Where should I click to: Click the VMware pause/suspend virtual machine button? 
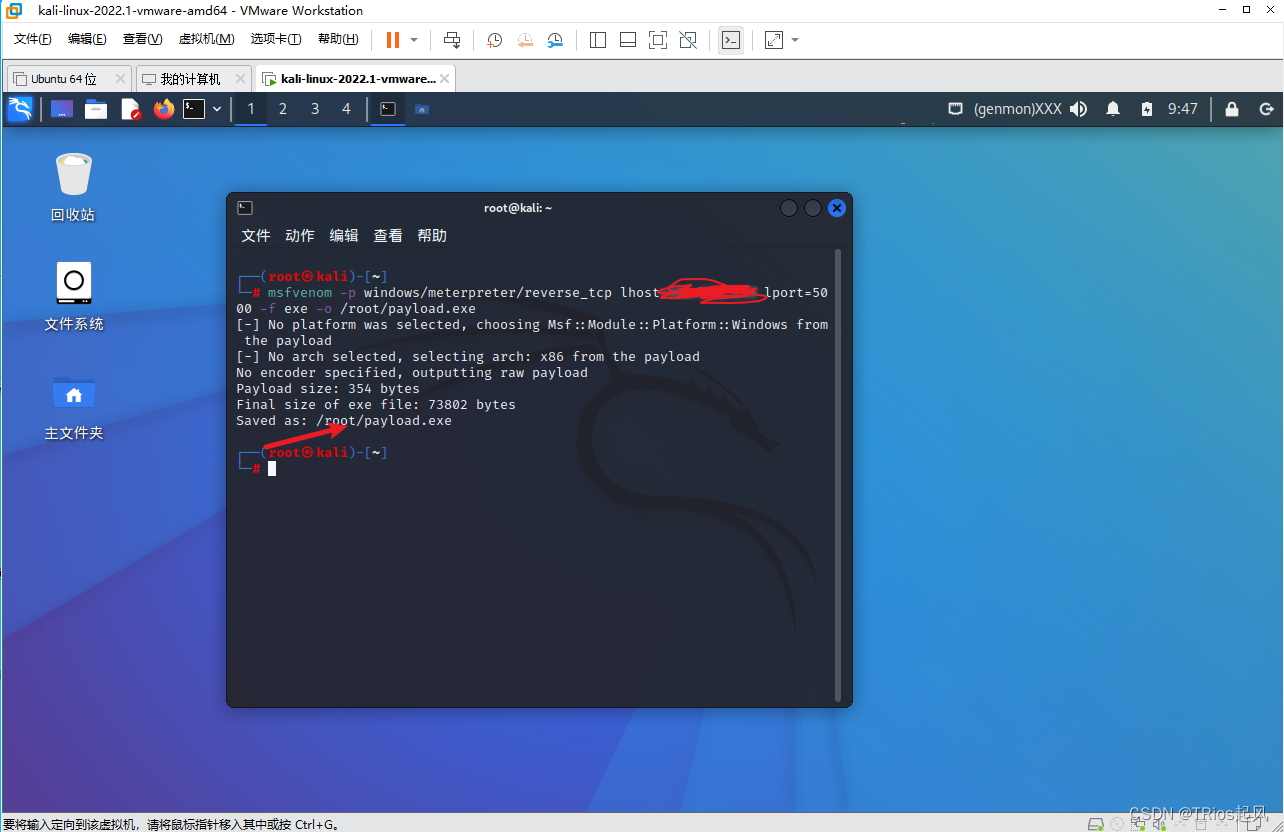click(392, 40)
